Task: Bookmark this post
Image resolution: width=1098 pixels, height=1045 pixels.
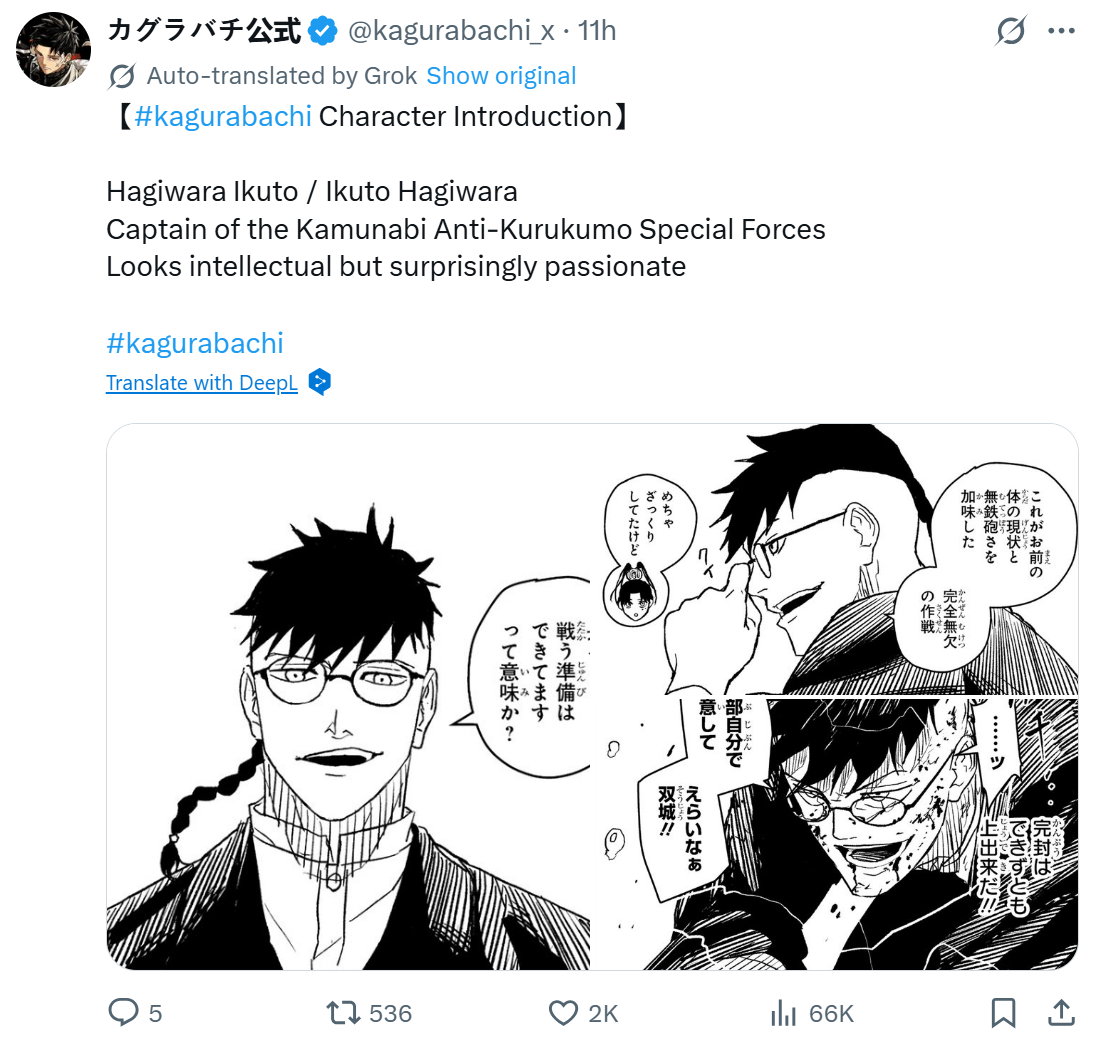Action: pos(1003,1013)
